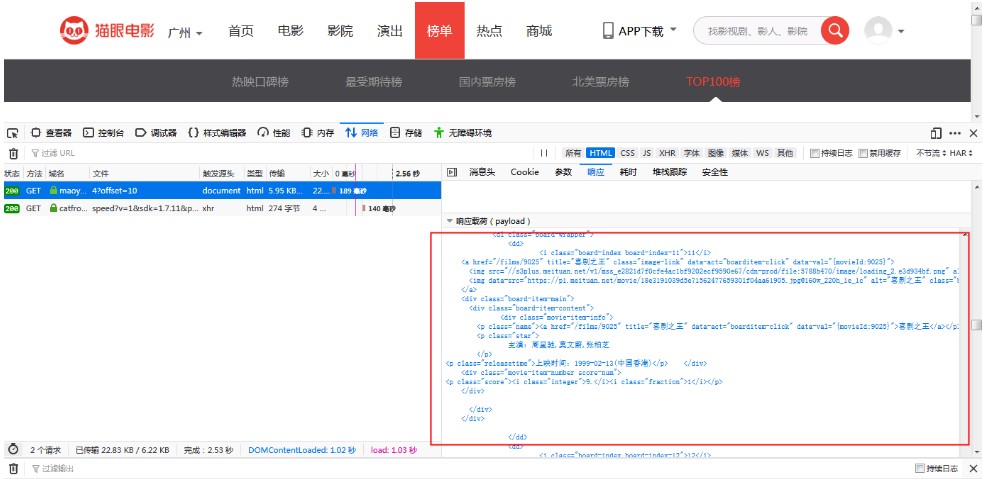This screenshot has width=983, height=479.
Task: Activate the element picker tool
Action: 13,133
